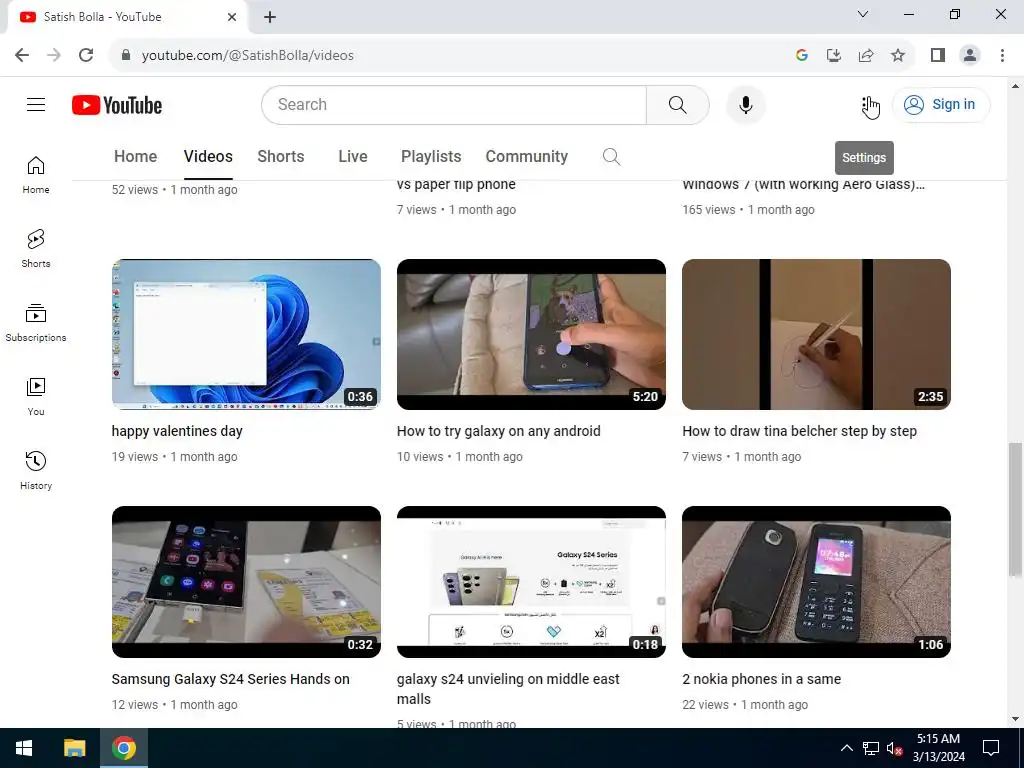Click the muted volume tray icon
The height and width of the screenshot is (768, 1024).
tap(894, 748)
